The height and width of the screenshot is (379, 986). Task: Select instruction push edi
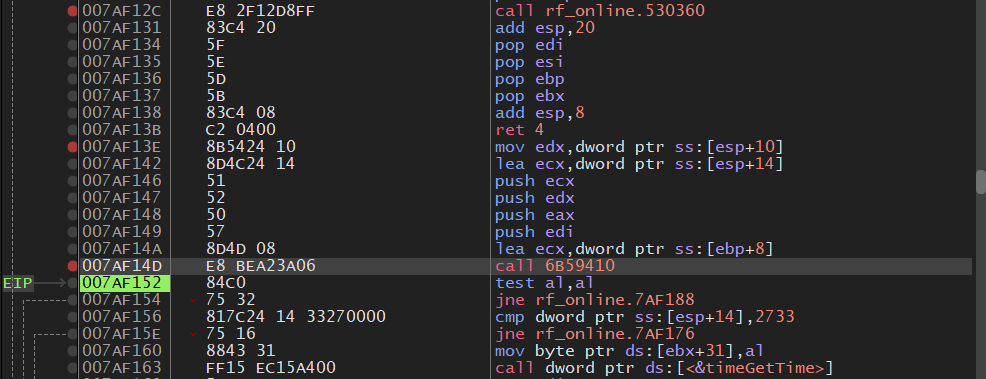coord(535,232)
